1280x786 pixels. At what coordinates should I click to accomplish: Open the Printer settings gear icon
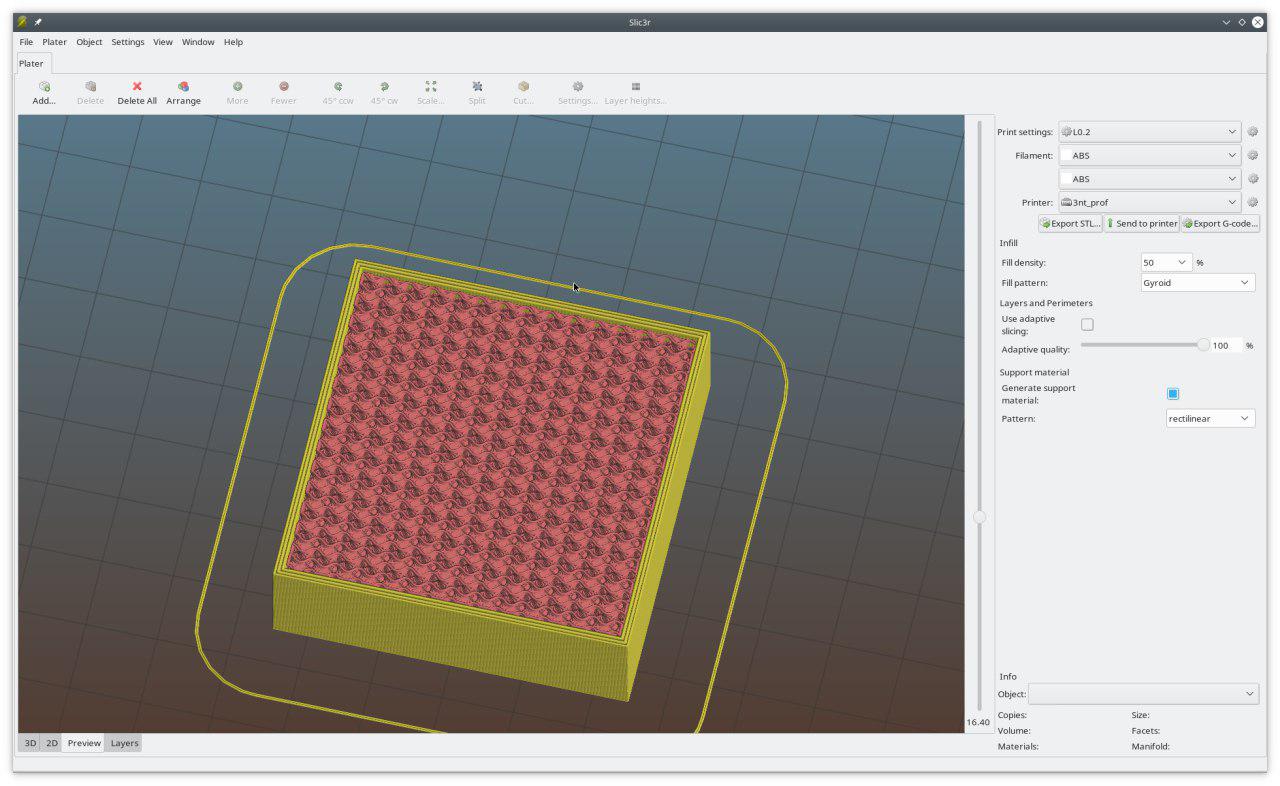click(x=1252, y=202)
